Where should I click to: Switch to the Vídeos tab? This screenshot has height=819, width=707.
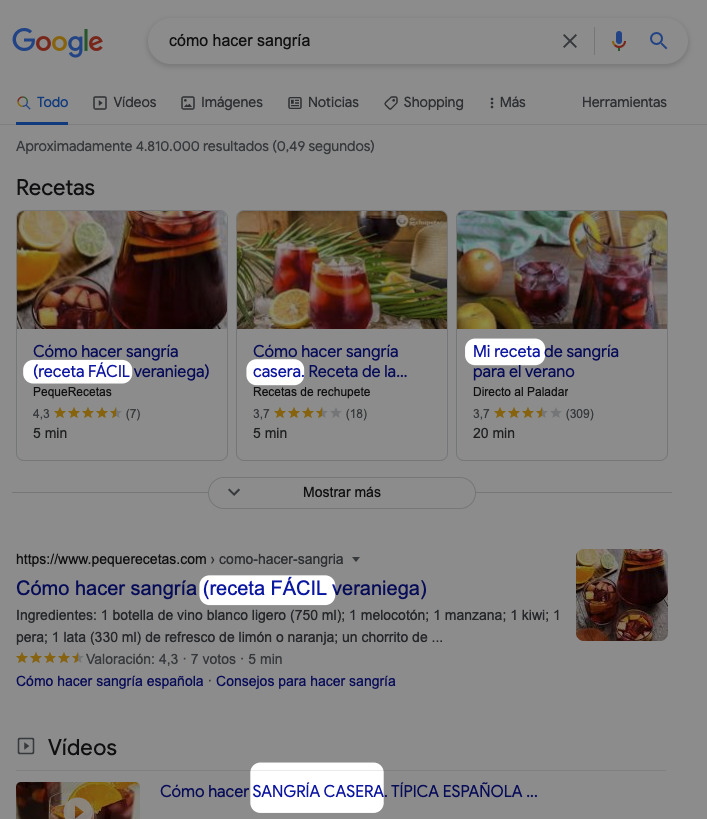pos(125,102)
